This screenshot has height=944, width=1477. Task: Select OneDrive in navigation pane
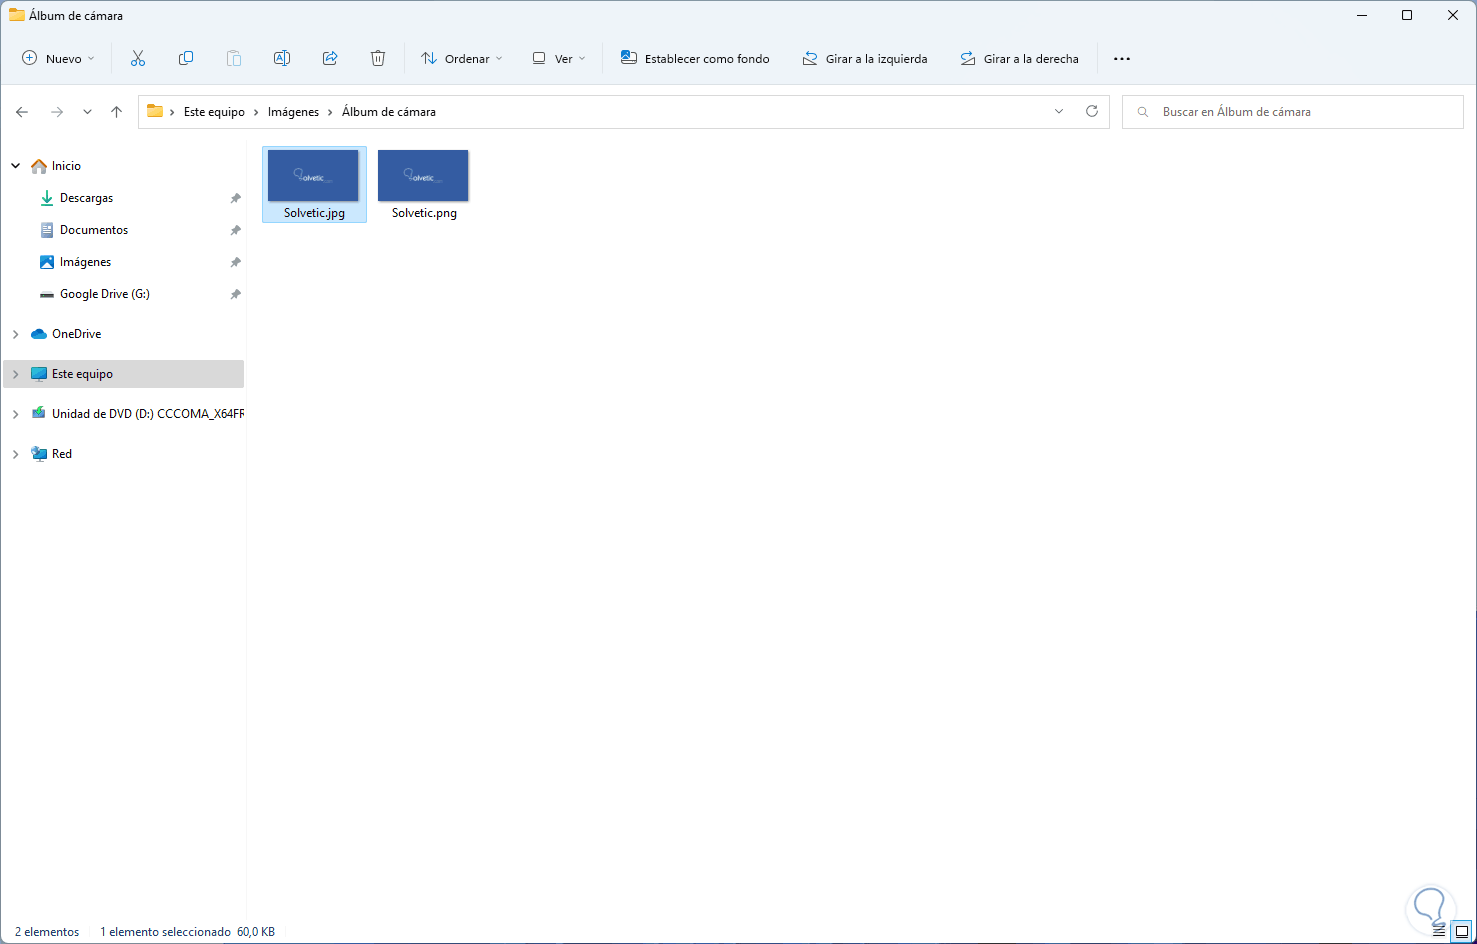pos(76,334)
